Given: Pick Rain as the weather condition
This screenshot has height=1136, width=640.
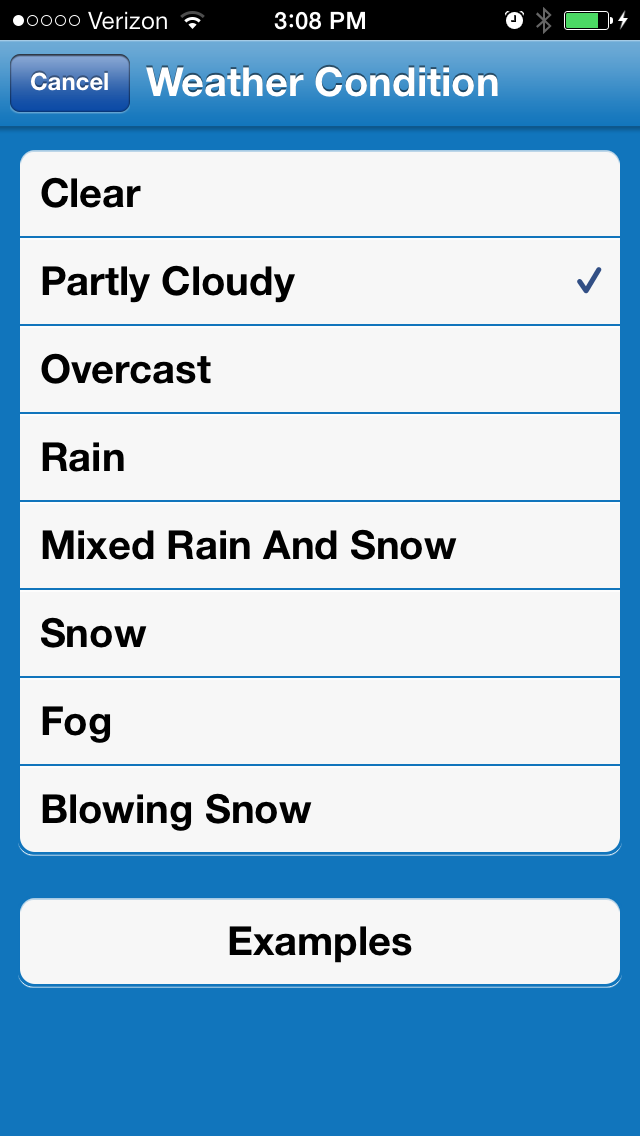Looking at the screenshot, I should pyautogui.click(x=320, y=458).
